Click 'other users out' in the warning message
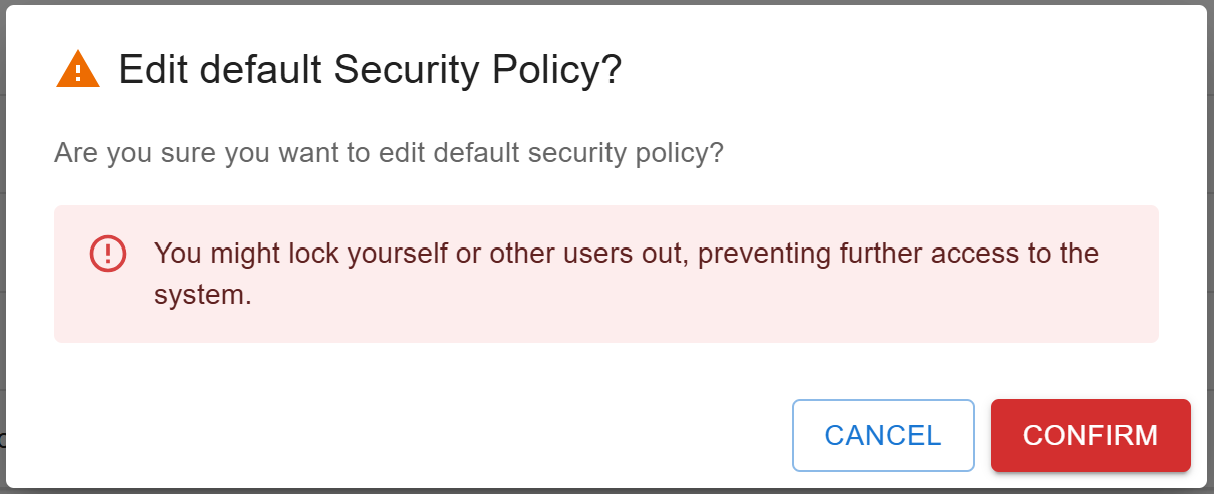The height and width of the screenshot is (494, 1214). [587, 253]
